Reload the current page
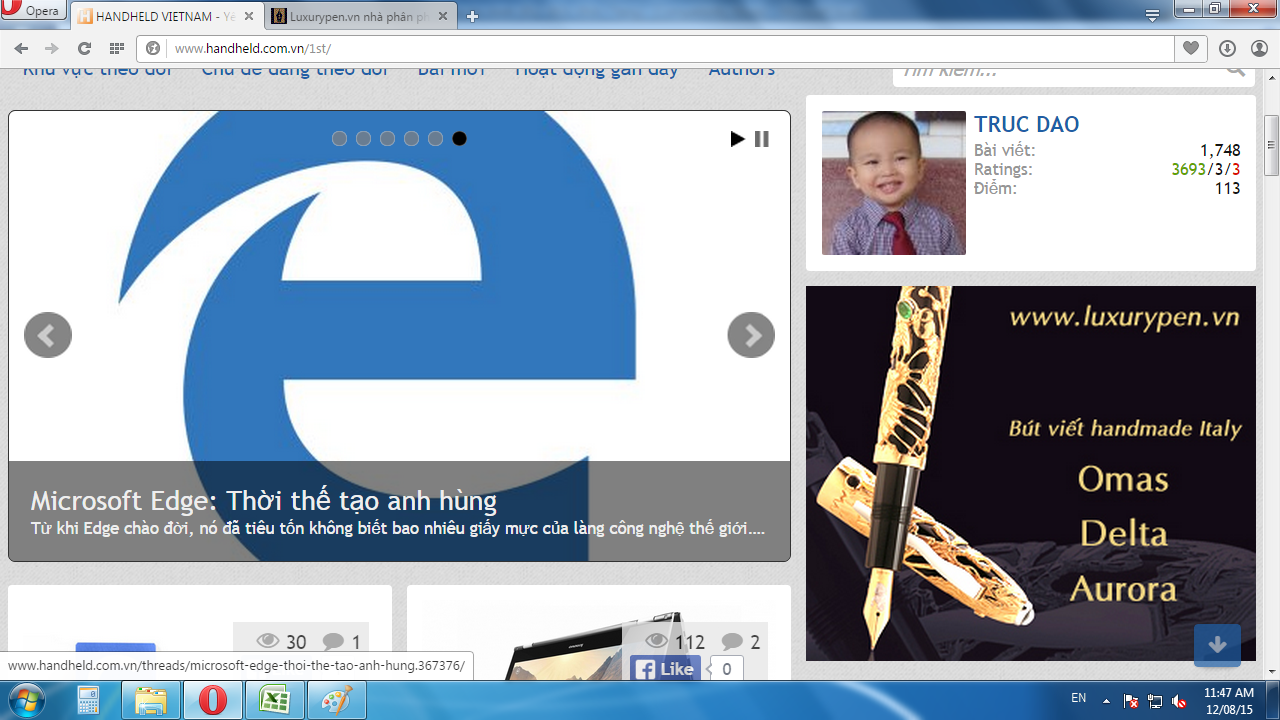Screen dimensions: 1280x720 [85, 47]
